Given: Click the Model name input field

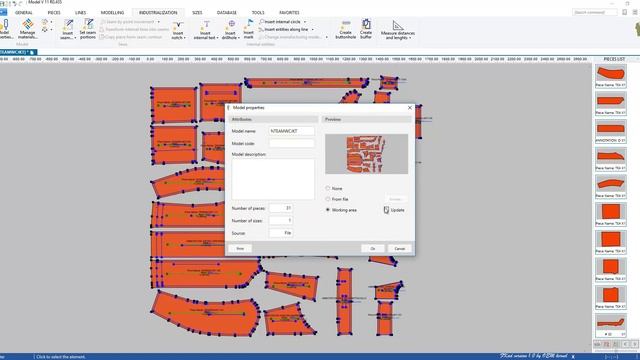Looking at the screenshot, I should tap(291, 131).
